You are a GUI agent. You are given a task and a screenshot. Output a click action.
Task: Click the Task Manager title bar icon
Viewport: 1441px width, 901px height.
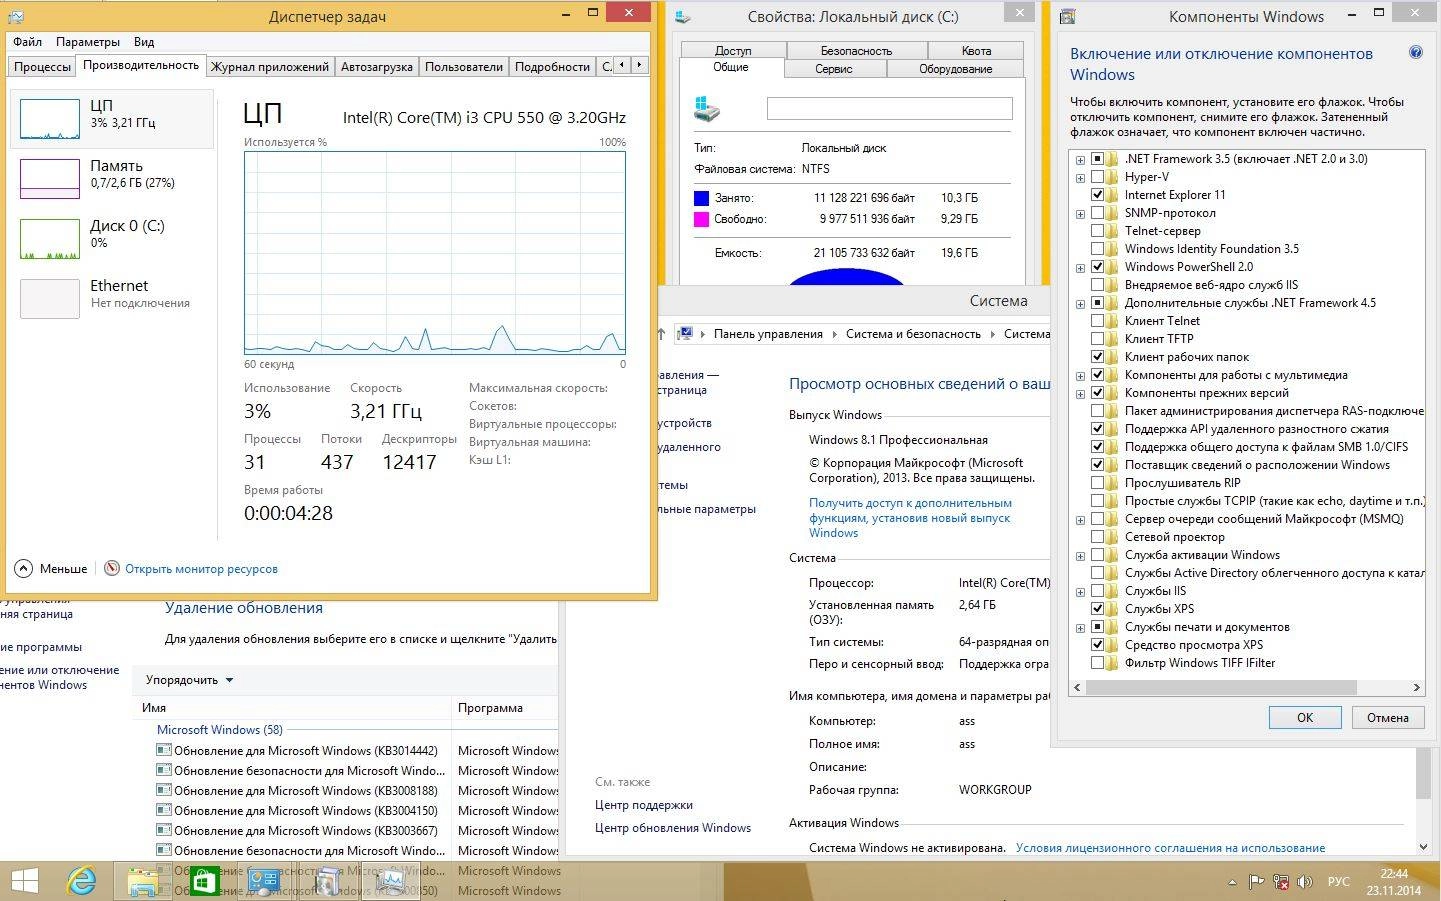[x=16, y=16]
